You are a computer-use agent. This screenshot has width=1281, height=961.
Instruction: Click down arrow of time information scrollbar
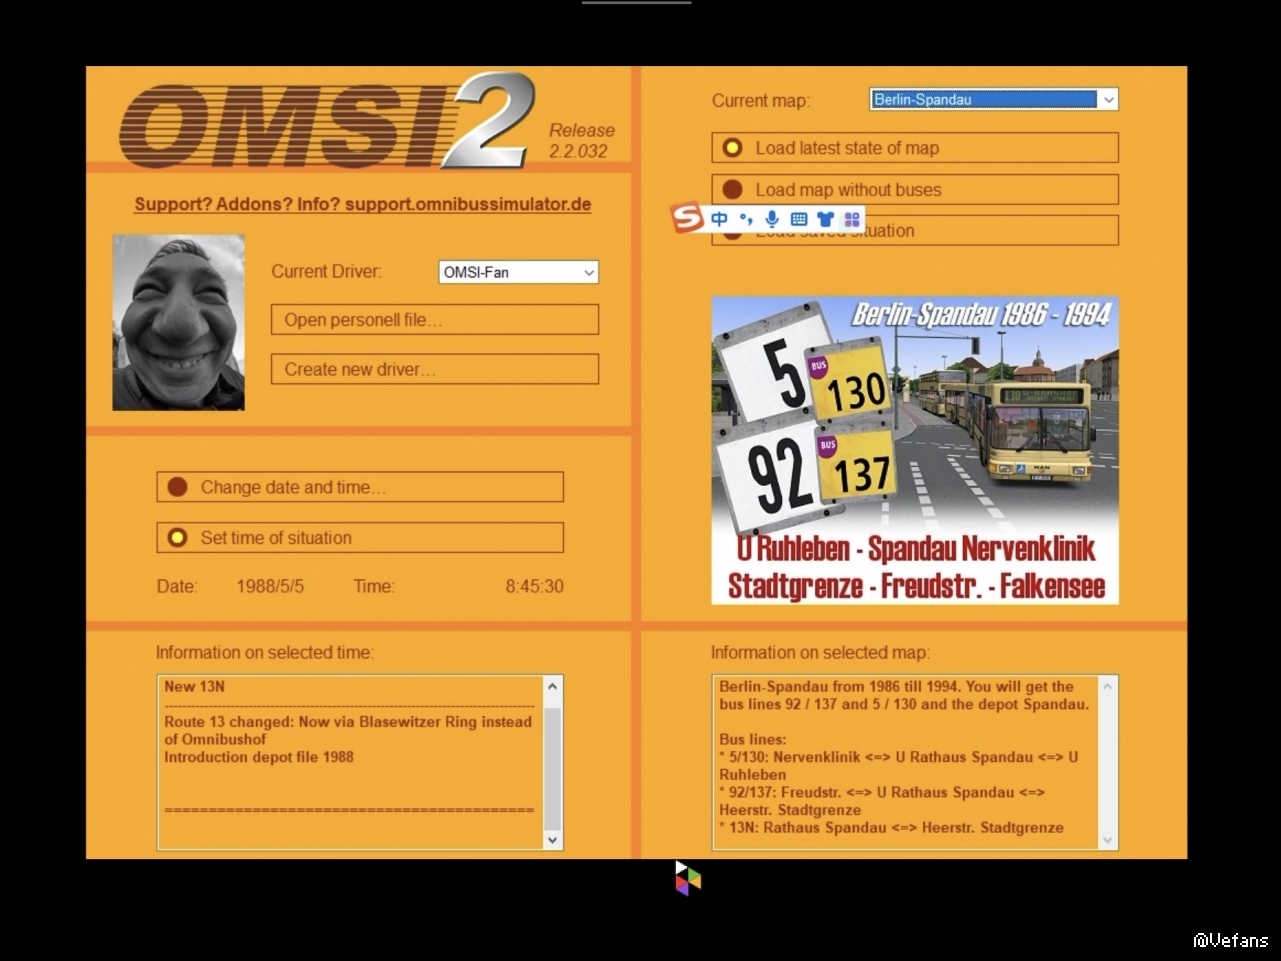pyautogui.click(x=553, y=840)
